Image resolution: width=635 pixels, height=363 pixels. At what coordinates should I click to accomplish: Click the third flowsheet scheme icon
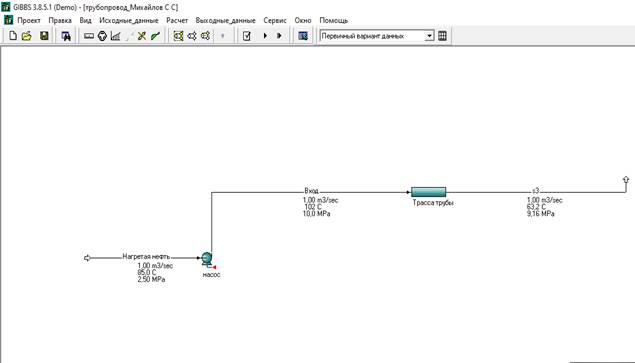coord(205,36)
